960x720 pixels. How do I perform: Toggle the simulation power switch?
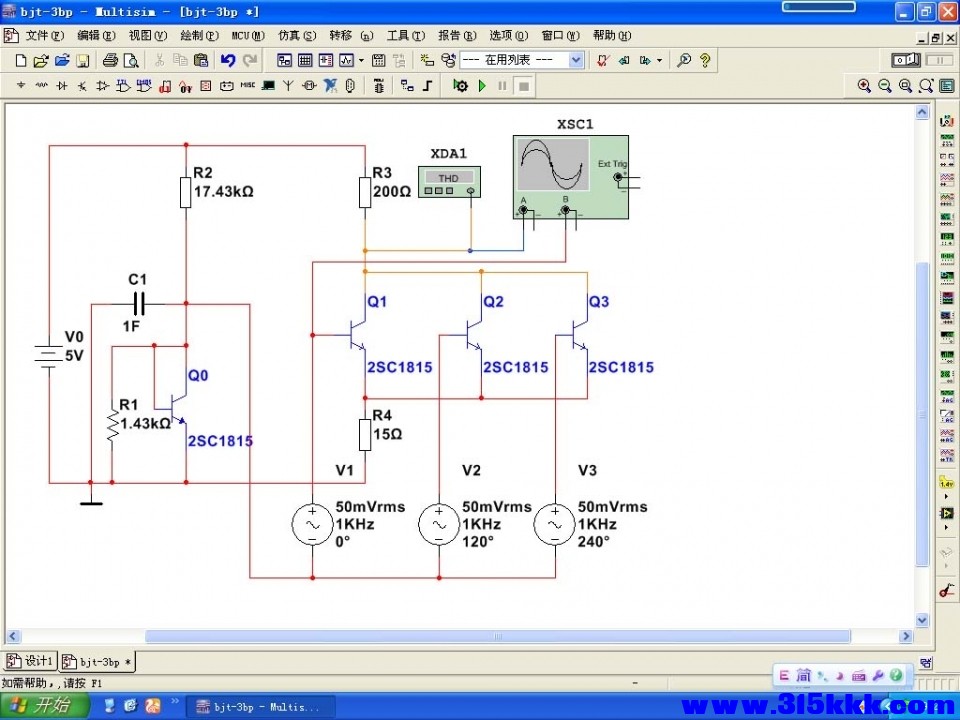[906, 60]
